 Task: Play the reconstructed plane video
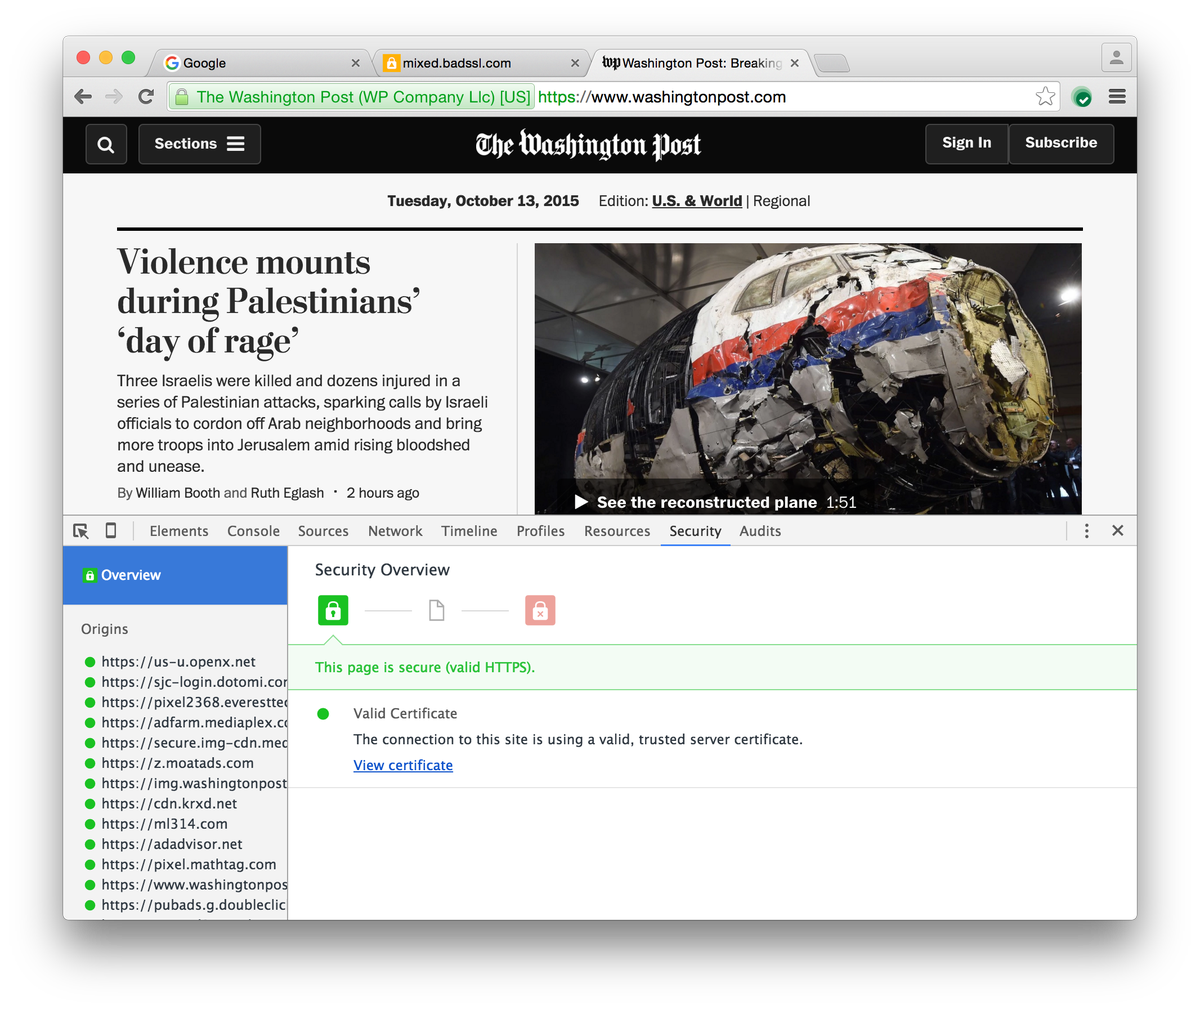[x=581, y=502]
